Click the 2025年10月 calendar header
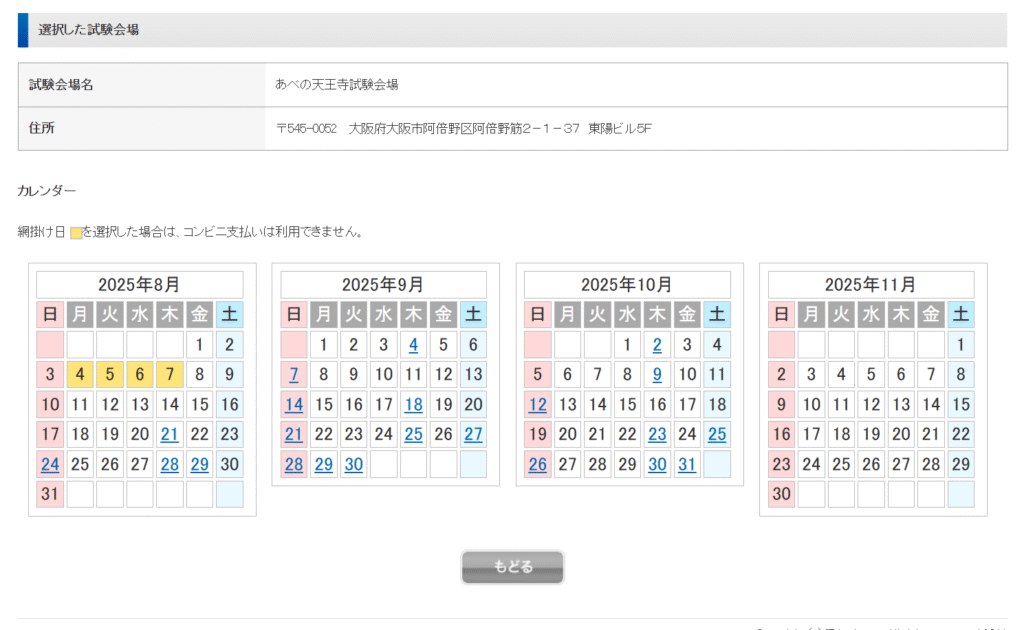 (627, 285)
